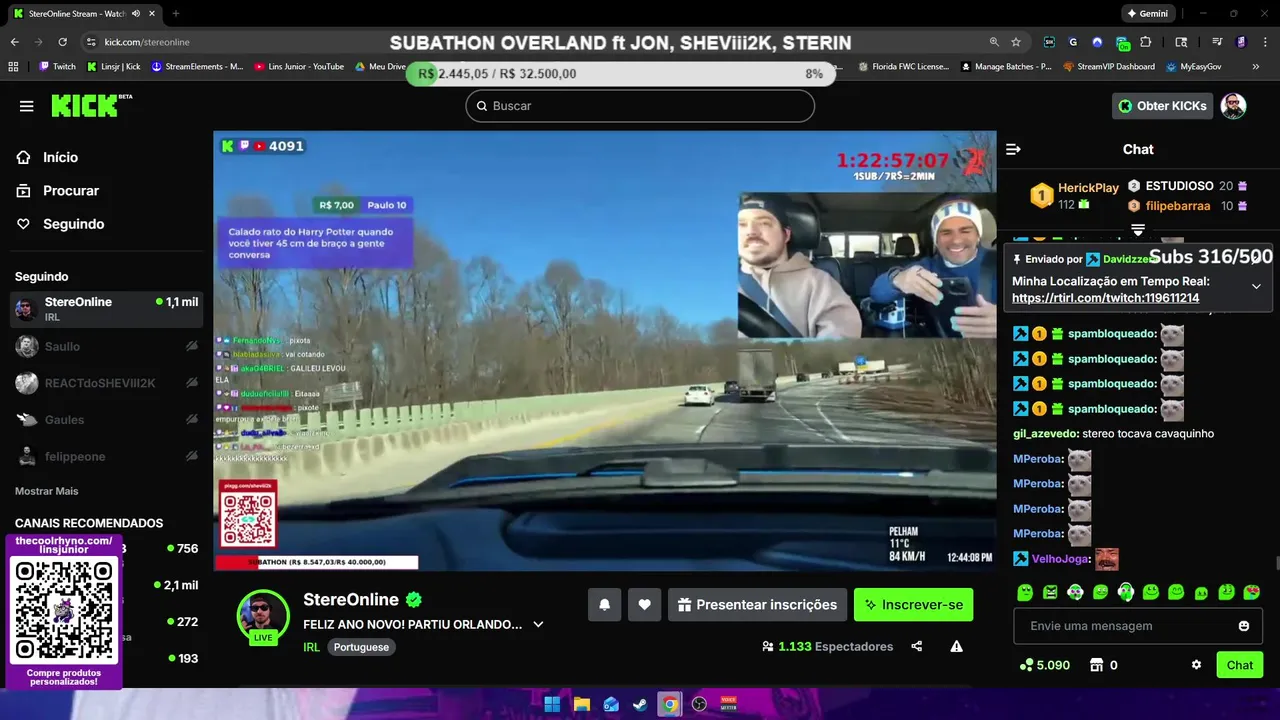Image resolution: width=1280 pixels, height=720 pixels.
Task: View site information icon in address bar
Action: 91,42
